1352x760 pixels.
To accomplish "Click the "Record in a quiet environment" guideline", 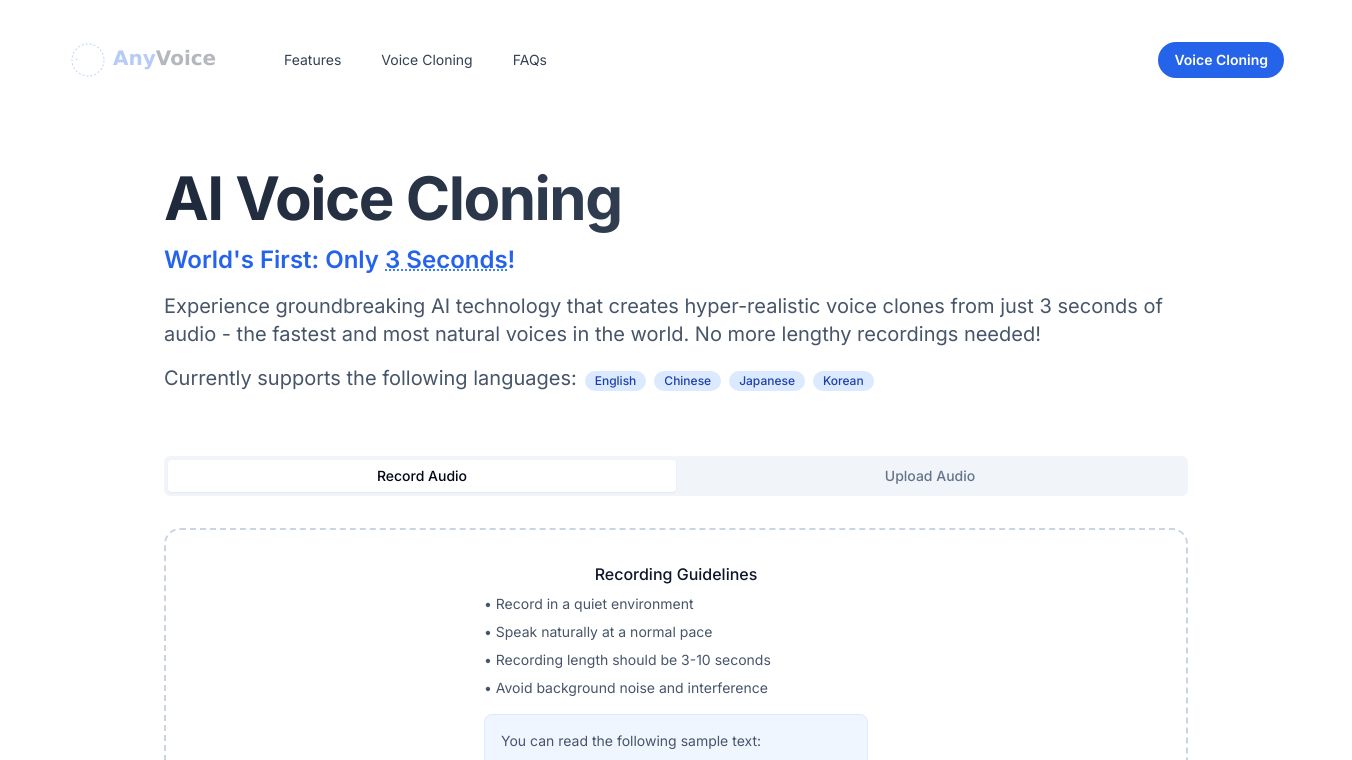I will (594, 604).
